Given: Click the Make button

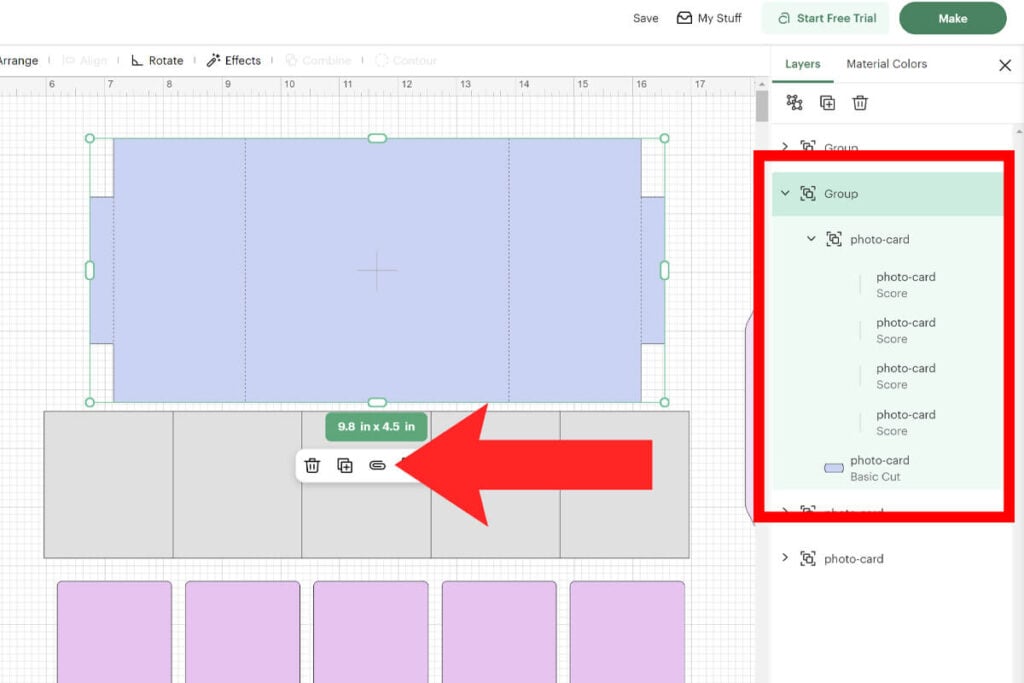Looking at the screenshot, I should coord(951,17).
